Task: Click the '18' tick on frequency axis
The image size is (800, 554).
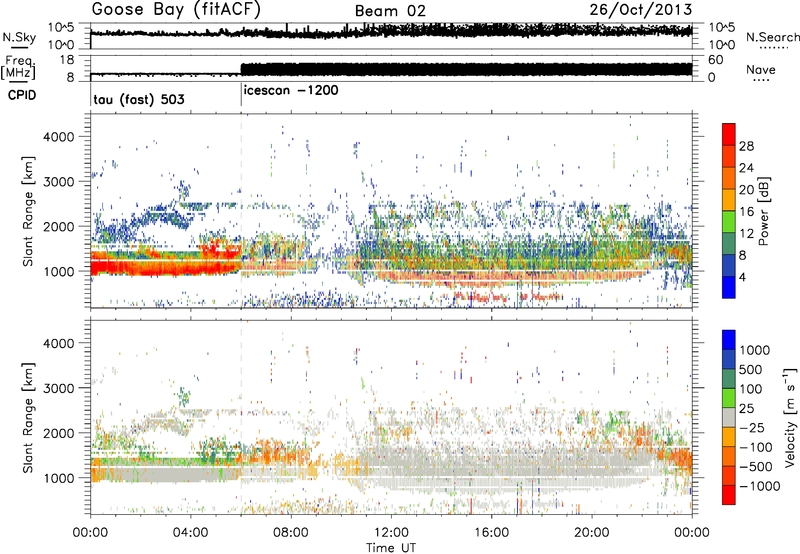Action: tap(67, 60)
